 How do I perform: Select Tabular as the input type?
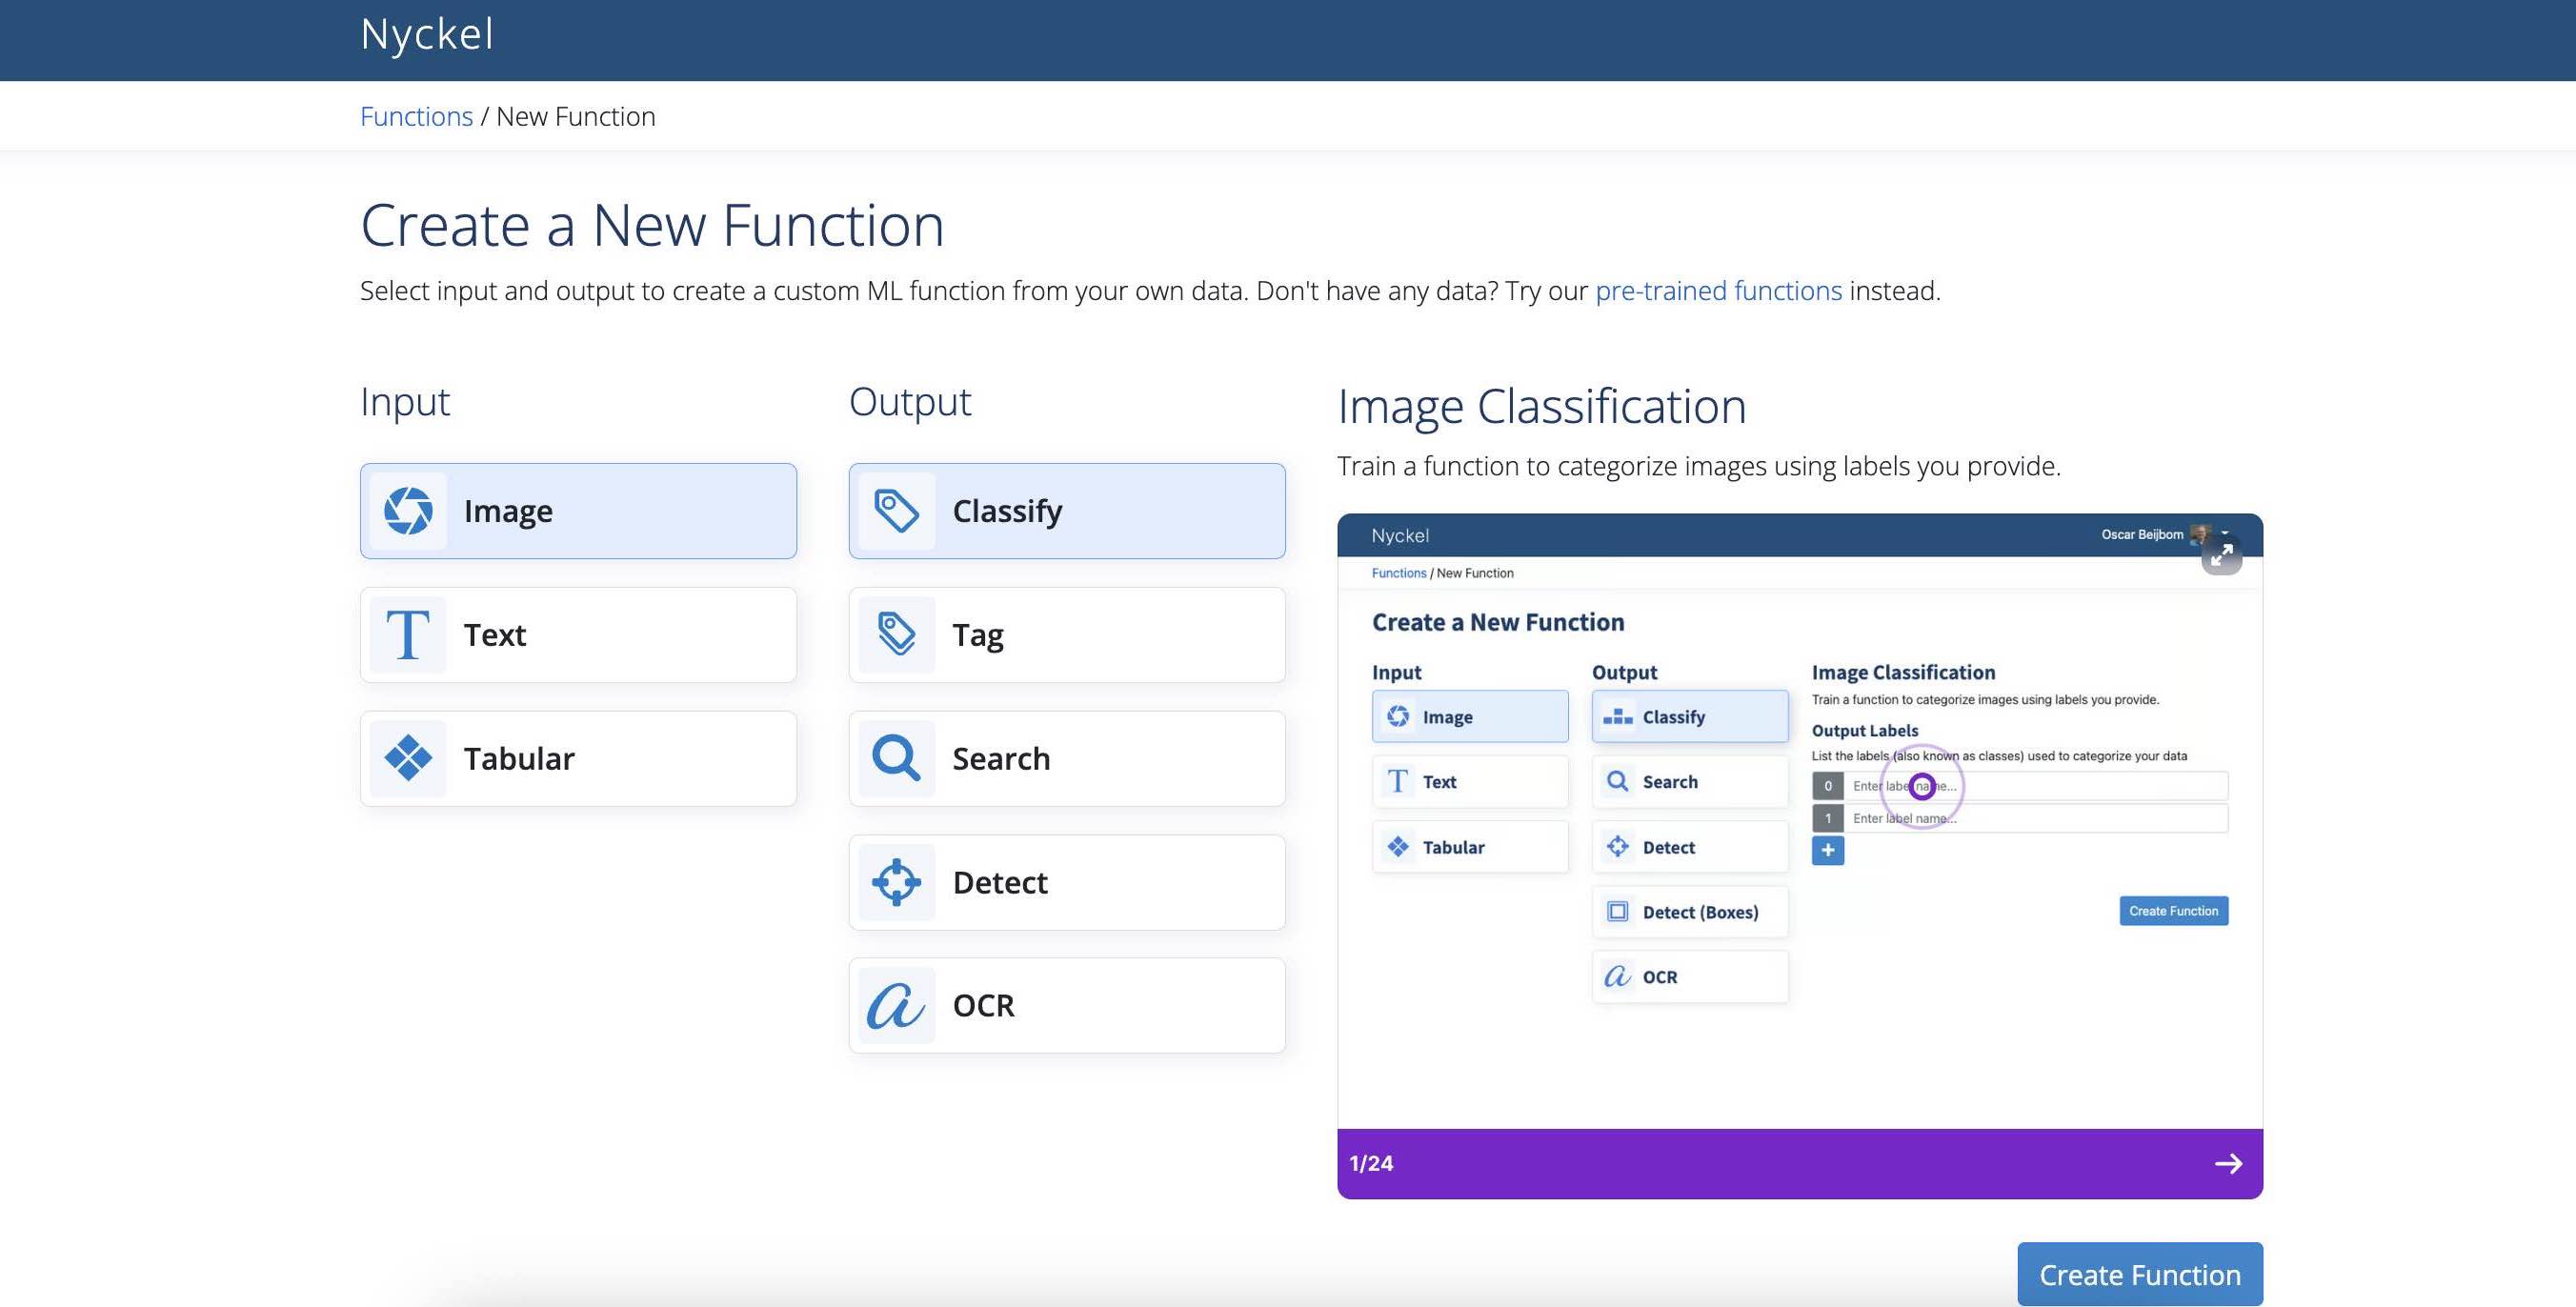tap(578, 758)
